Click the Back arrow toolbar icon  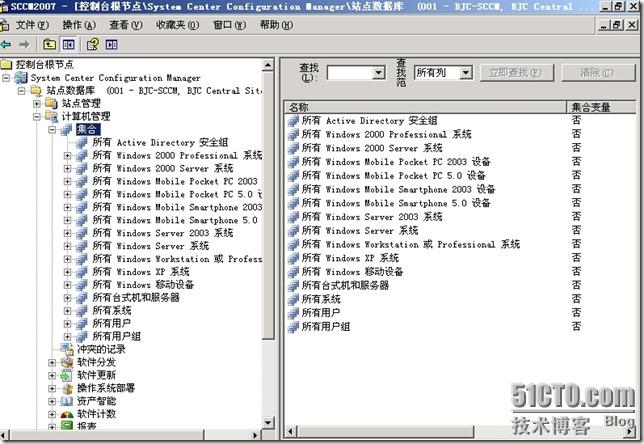[x=6, y=44]
